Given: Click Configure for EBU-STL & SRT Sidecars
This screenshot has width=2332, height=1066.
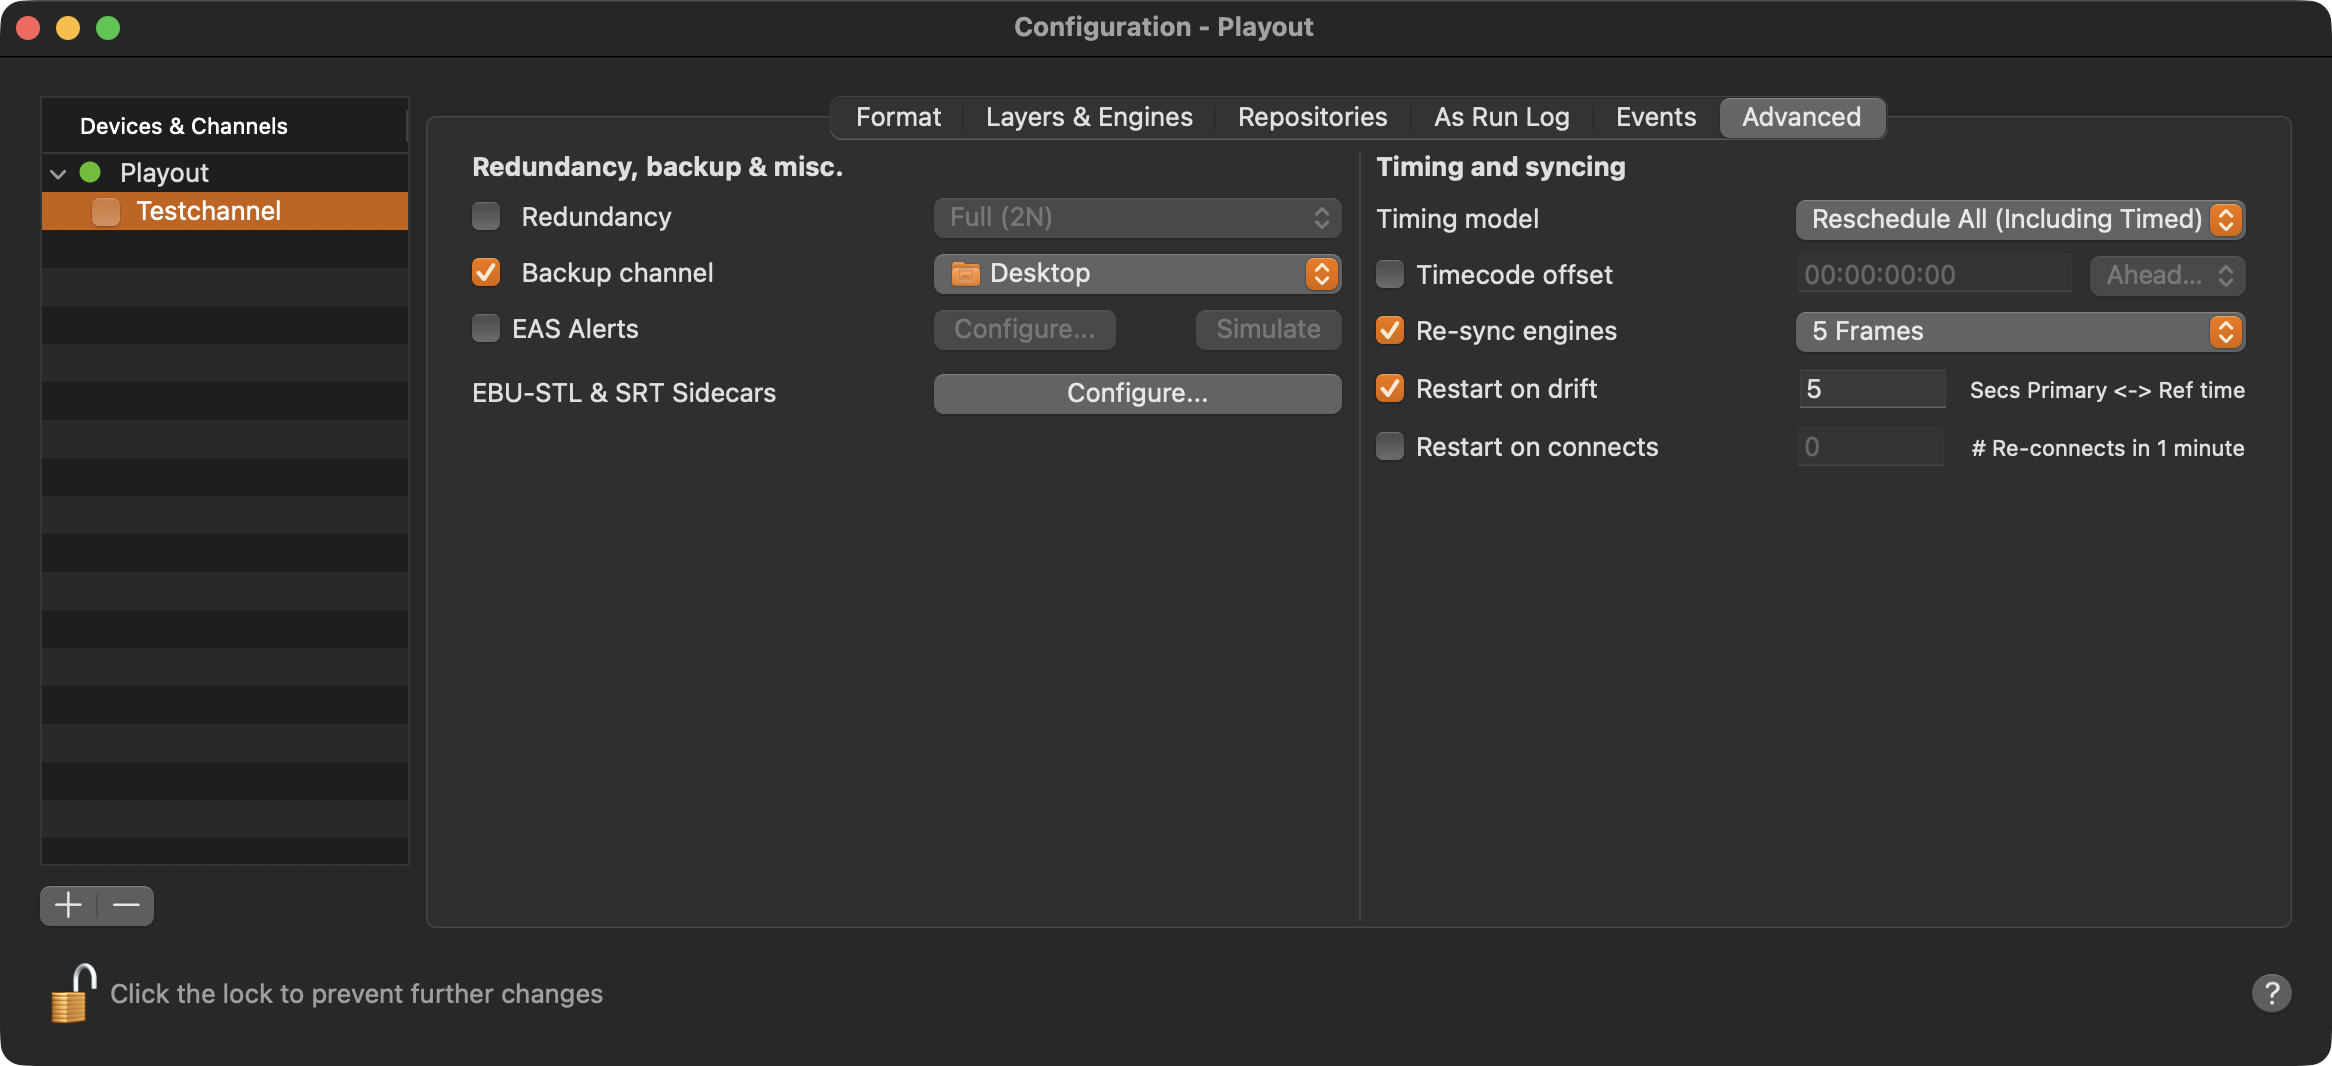Looking at the screenshot, I should (x=1137, y=393).
